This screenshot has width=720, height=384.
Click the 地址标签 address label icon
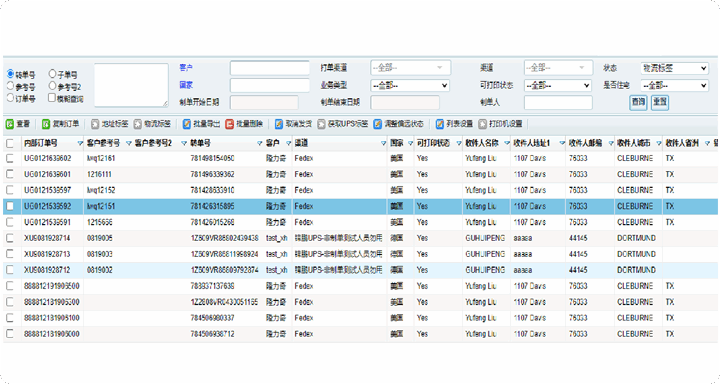tap(95, 124)
